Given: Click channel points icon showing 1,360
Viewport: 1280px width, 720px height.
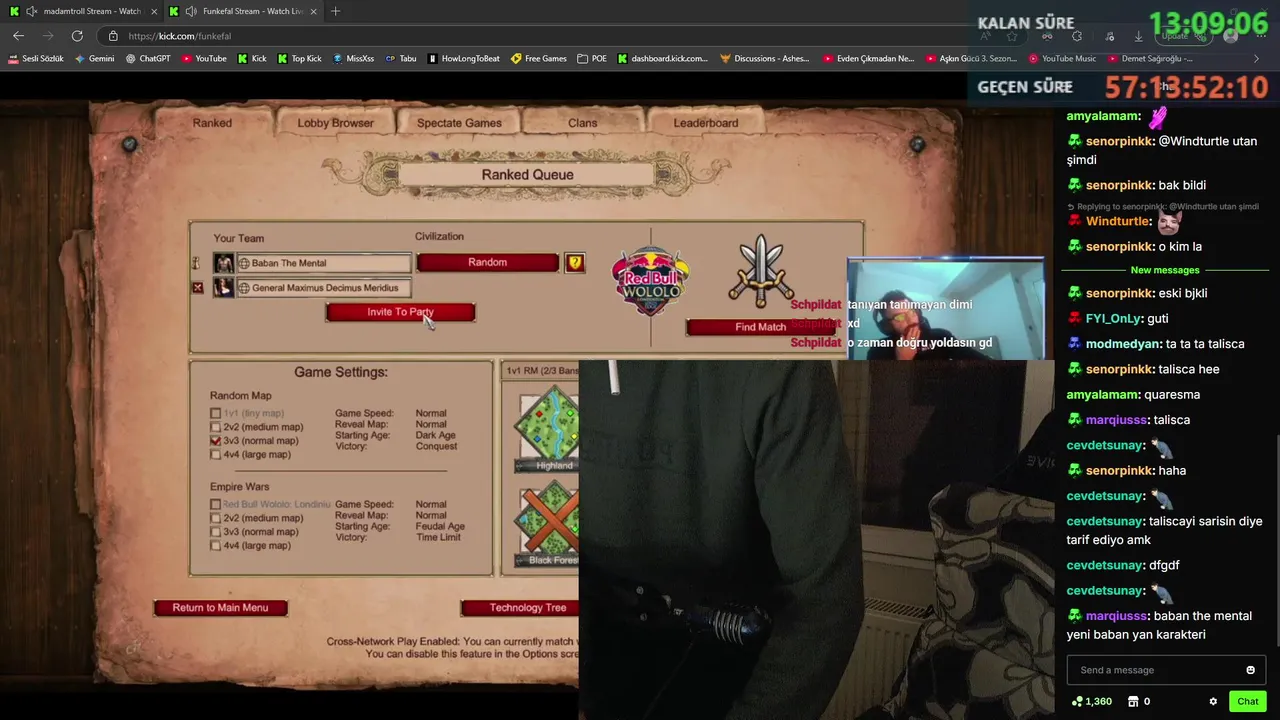Looking at the screenshot, I should pos(1077,701).
